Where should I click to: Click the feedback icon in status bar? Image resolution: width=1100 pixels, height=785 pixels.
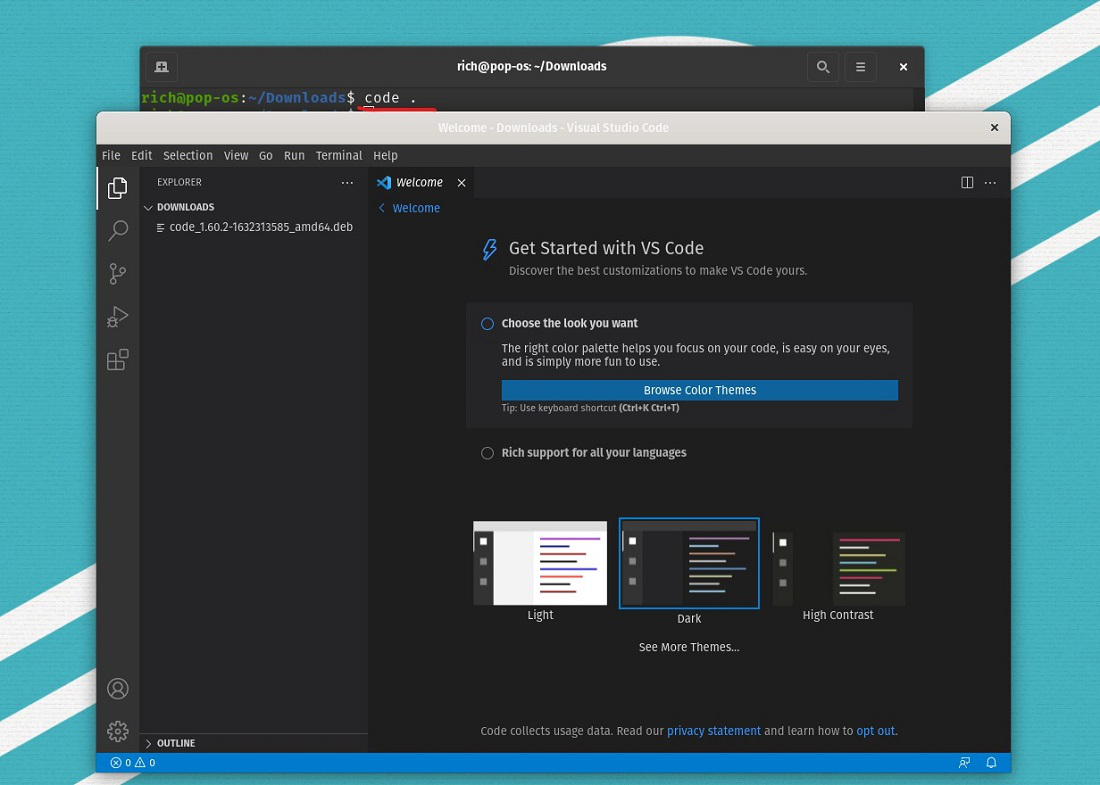pos(965,763)
